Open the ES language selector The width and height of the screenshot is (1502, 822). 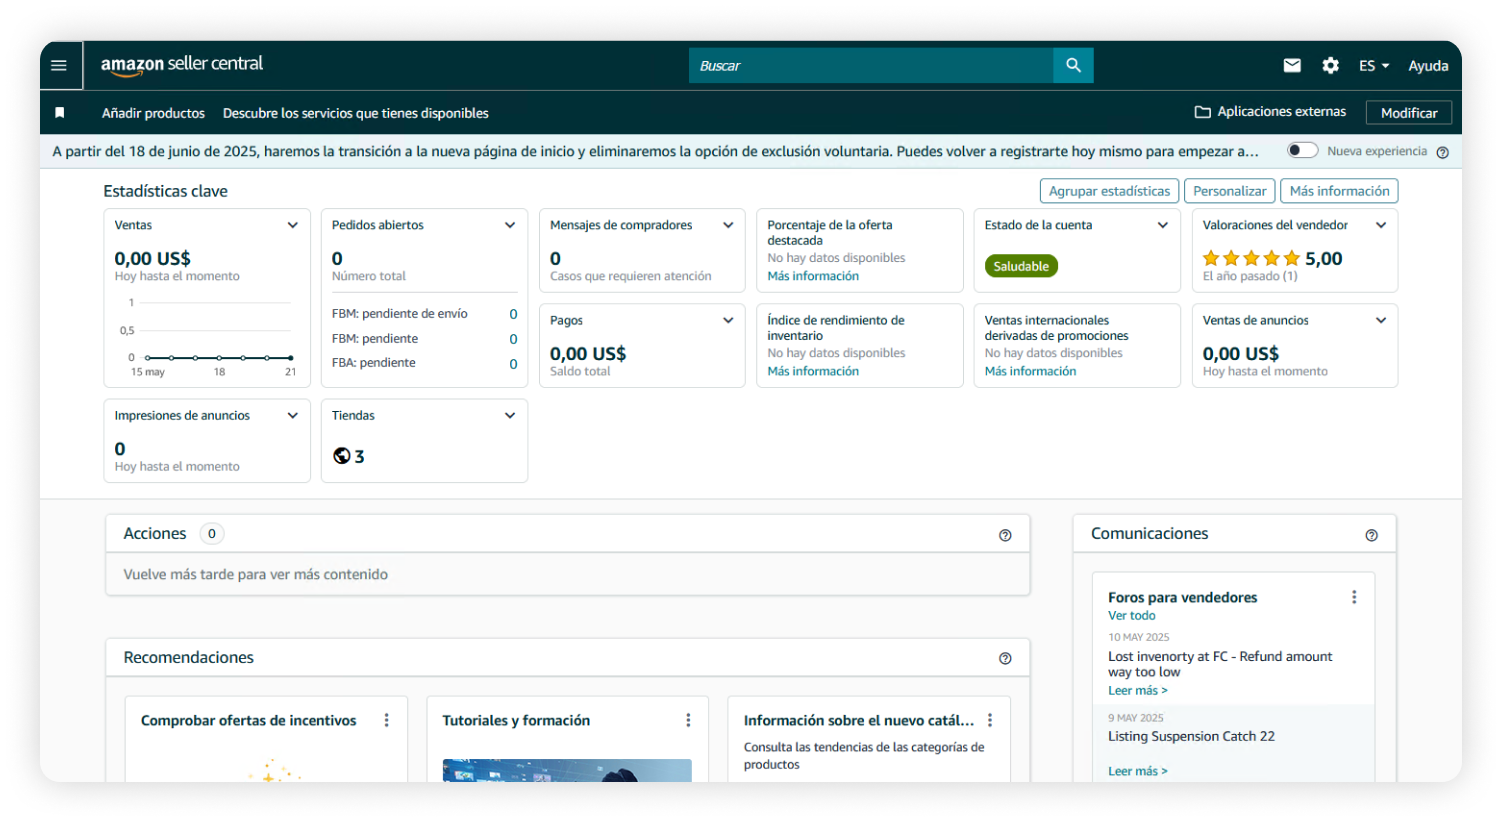(x=1374, y=66)
